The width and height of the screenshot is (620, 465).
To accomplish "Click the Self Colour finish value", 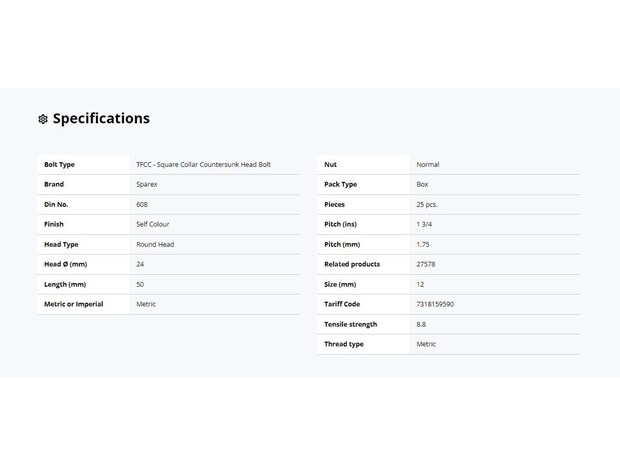I will [x=153, y=224].
